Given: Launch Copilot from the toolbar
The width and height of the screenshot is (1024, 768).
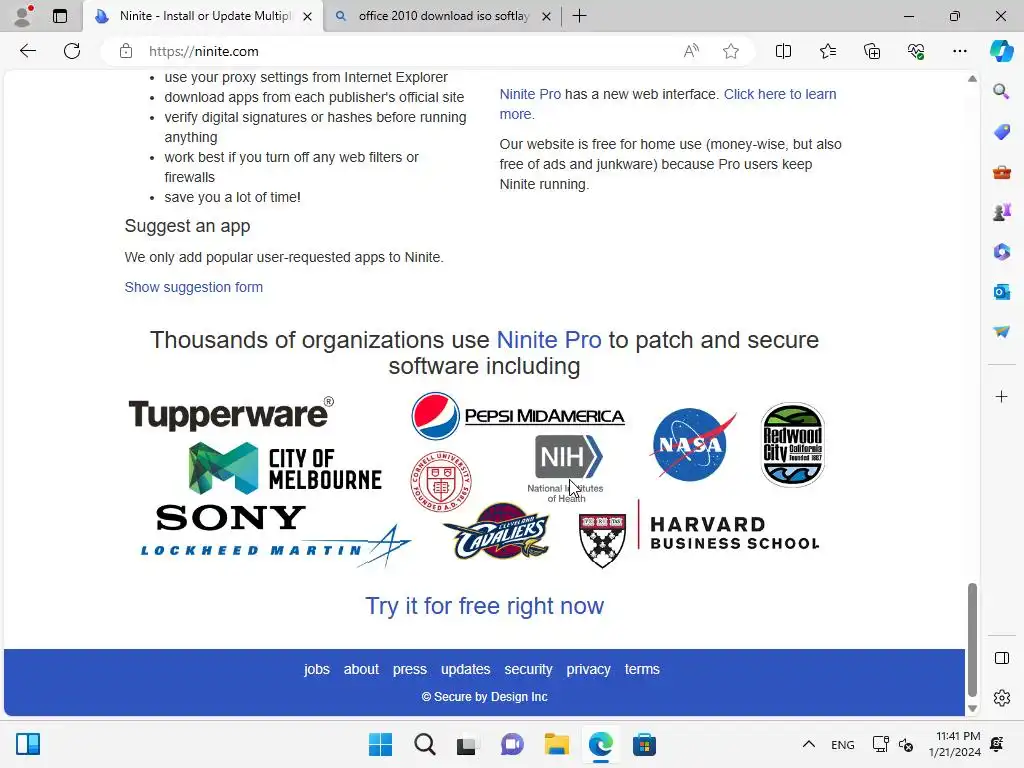Looking at the screenshot, I should (x=1001, y=51).
